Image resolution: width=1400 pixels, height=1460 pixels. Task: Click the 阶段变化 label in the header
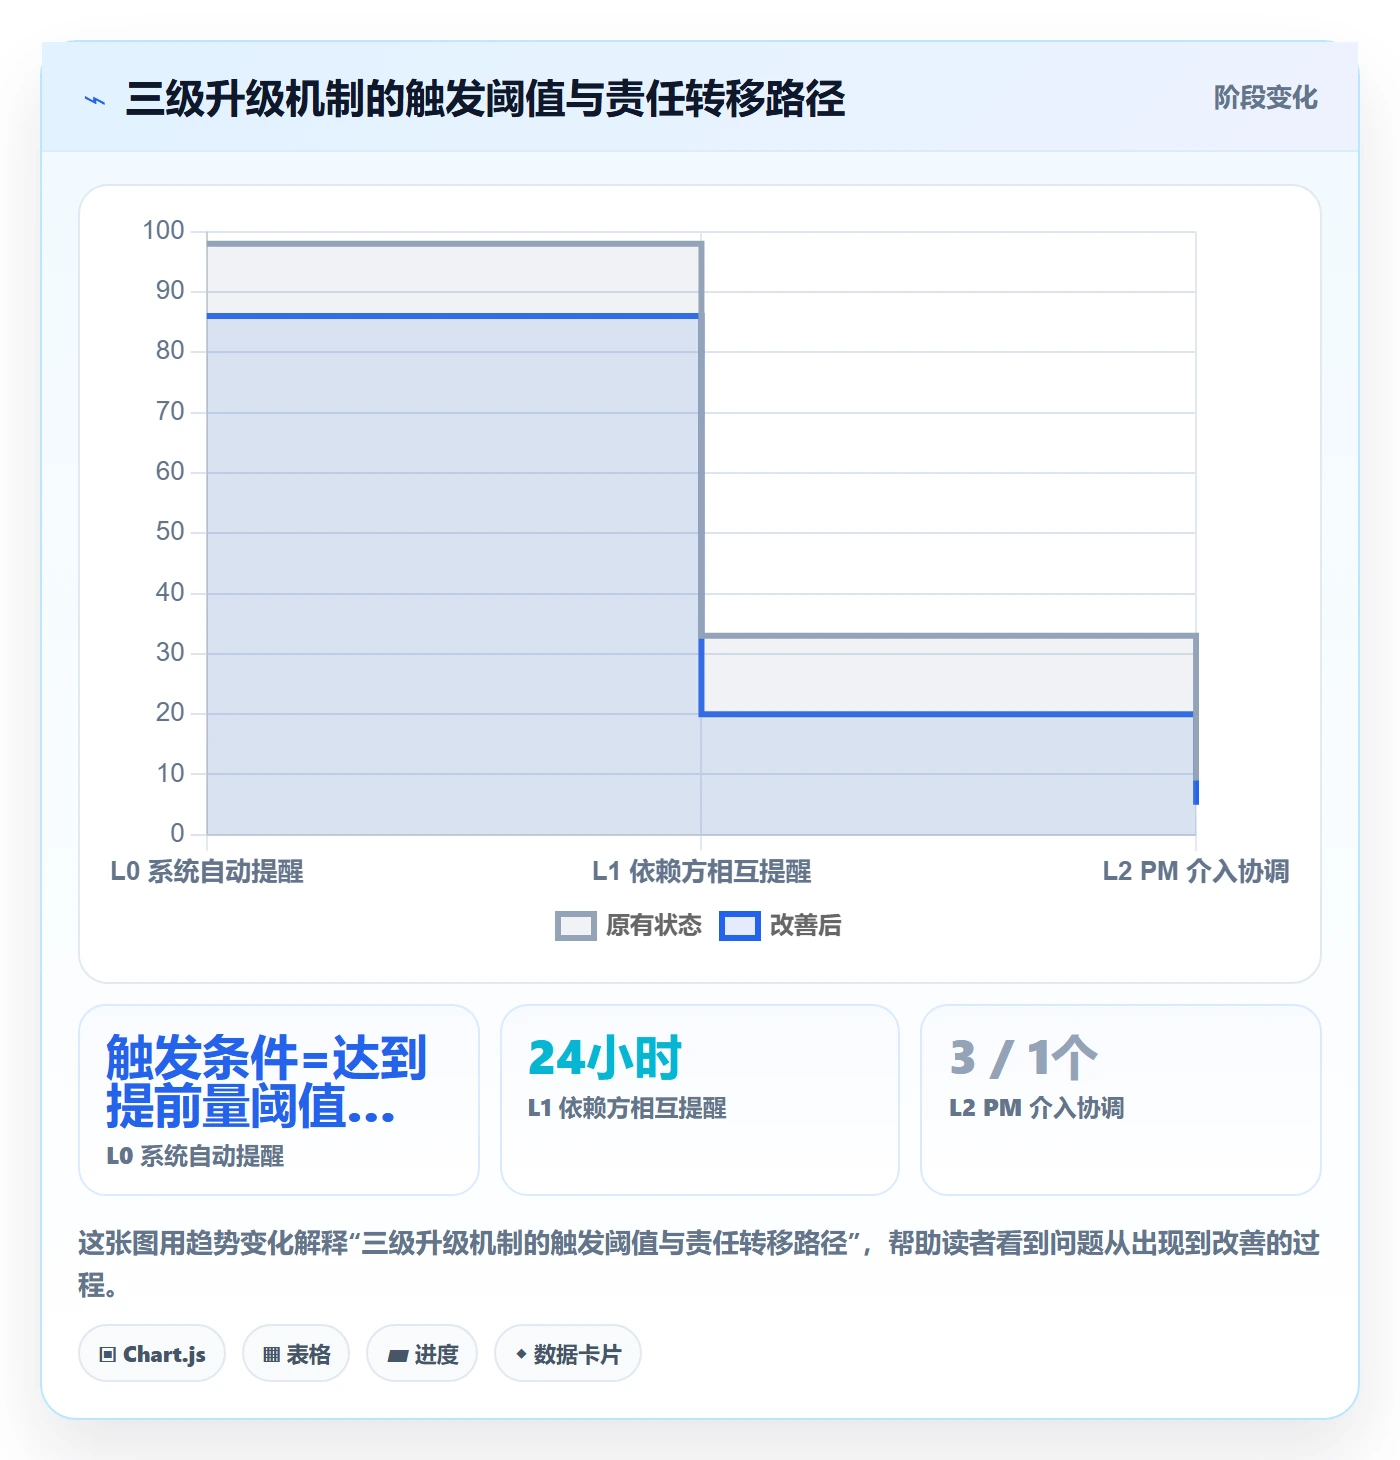click(x=1265, y=98)
